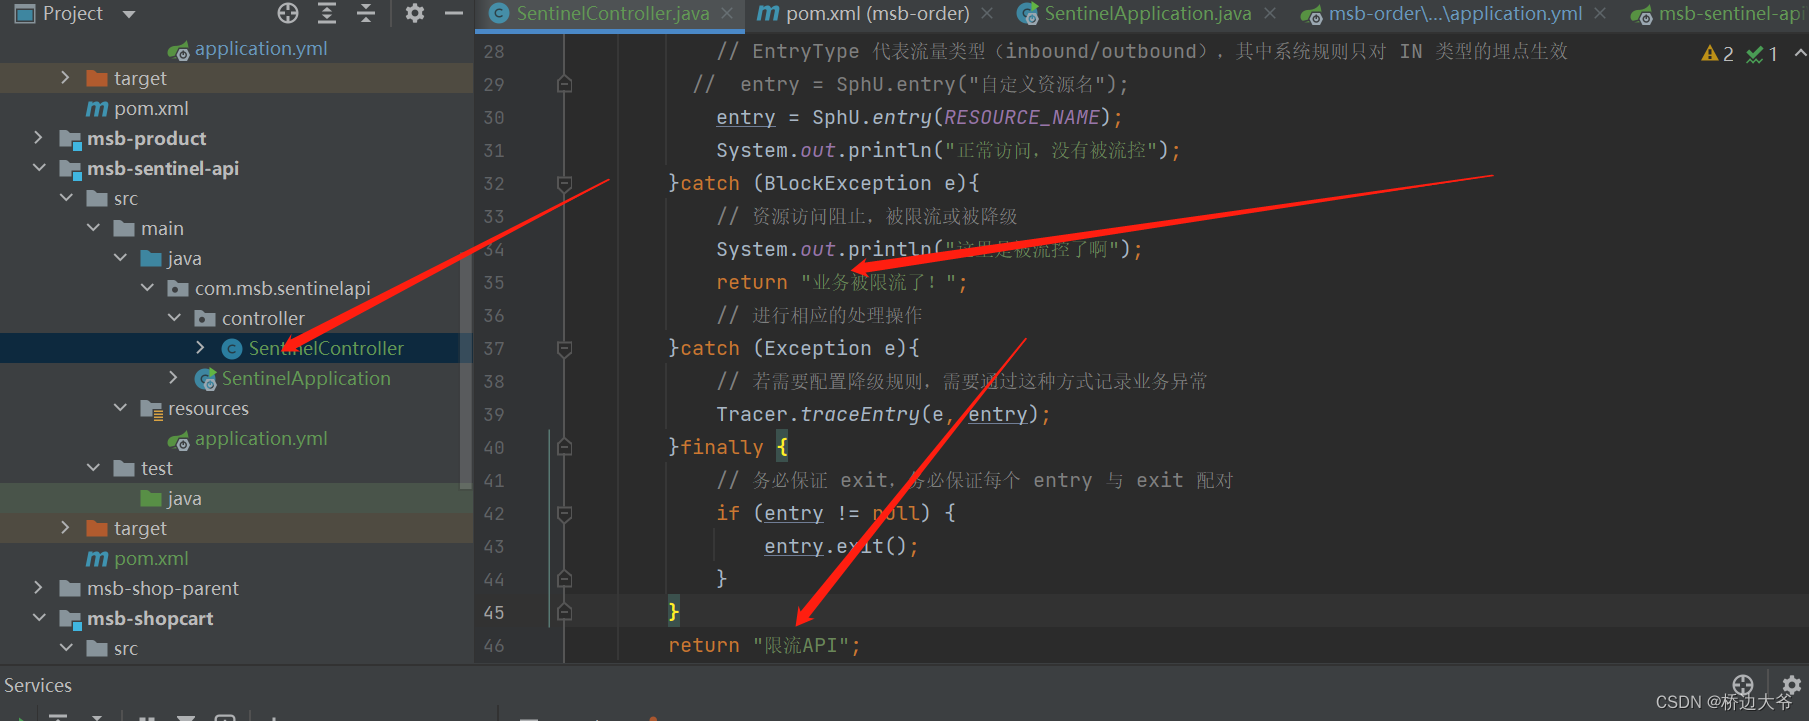This screenshot has height=721, width=1809.
Task: Switch to SentinelController.java tab
Action: pos(612,14)
